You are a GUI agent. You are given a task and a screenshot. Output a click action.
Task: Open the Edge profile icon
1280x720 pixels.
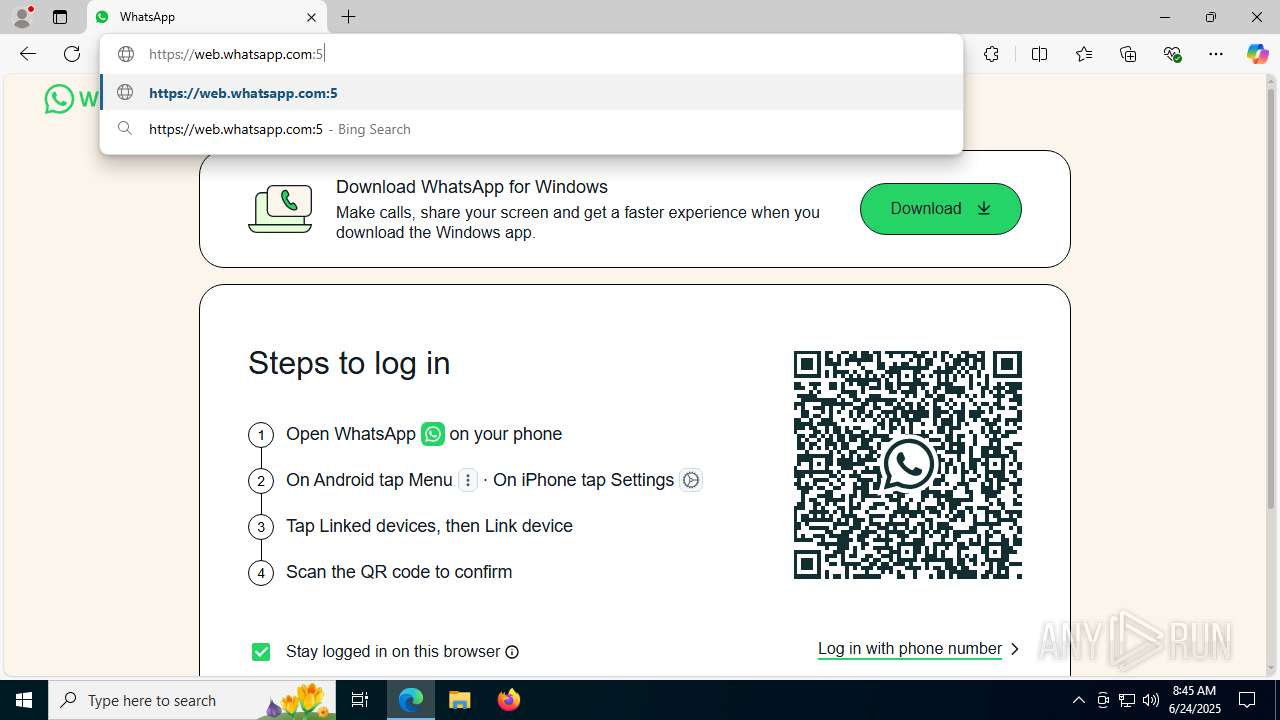click(x=22, y=17)
